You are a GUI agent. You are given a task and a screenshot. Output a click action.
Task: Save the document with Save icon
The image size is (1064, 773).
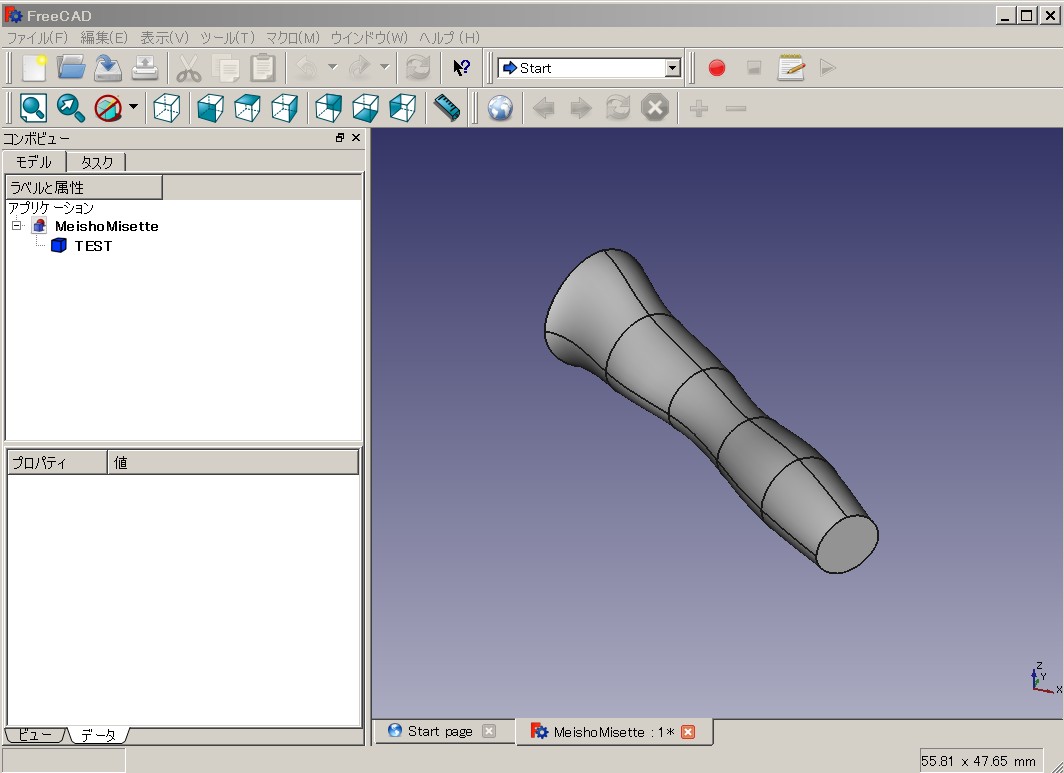pos(107,68)
